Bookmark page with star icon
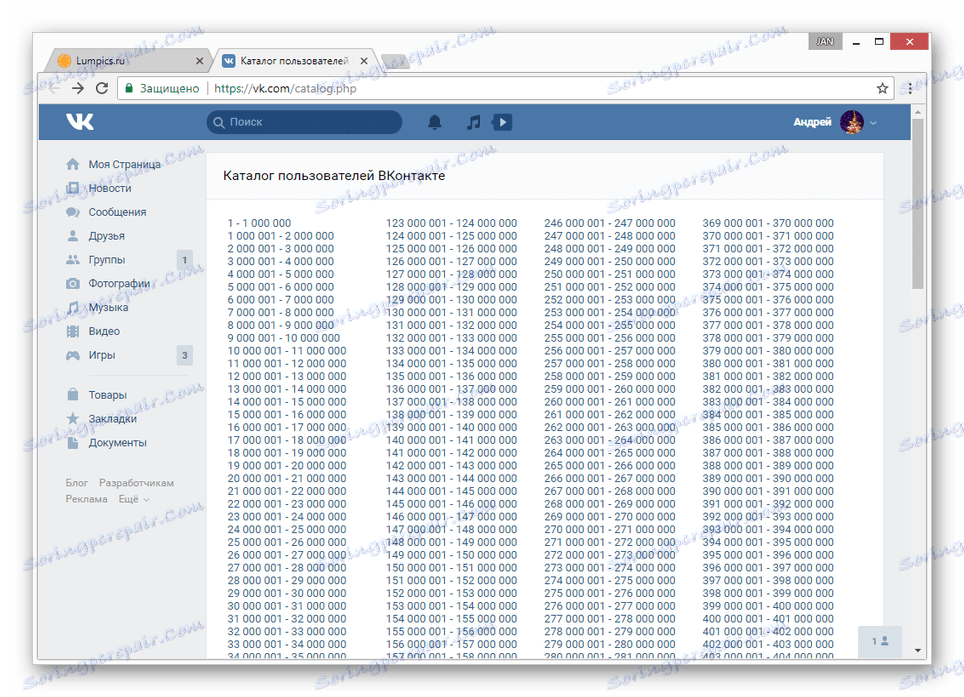Screen dimensions: 964x697 882,89
